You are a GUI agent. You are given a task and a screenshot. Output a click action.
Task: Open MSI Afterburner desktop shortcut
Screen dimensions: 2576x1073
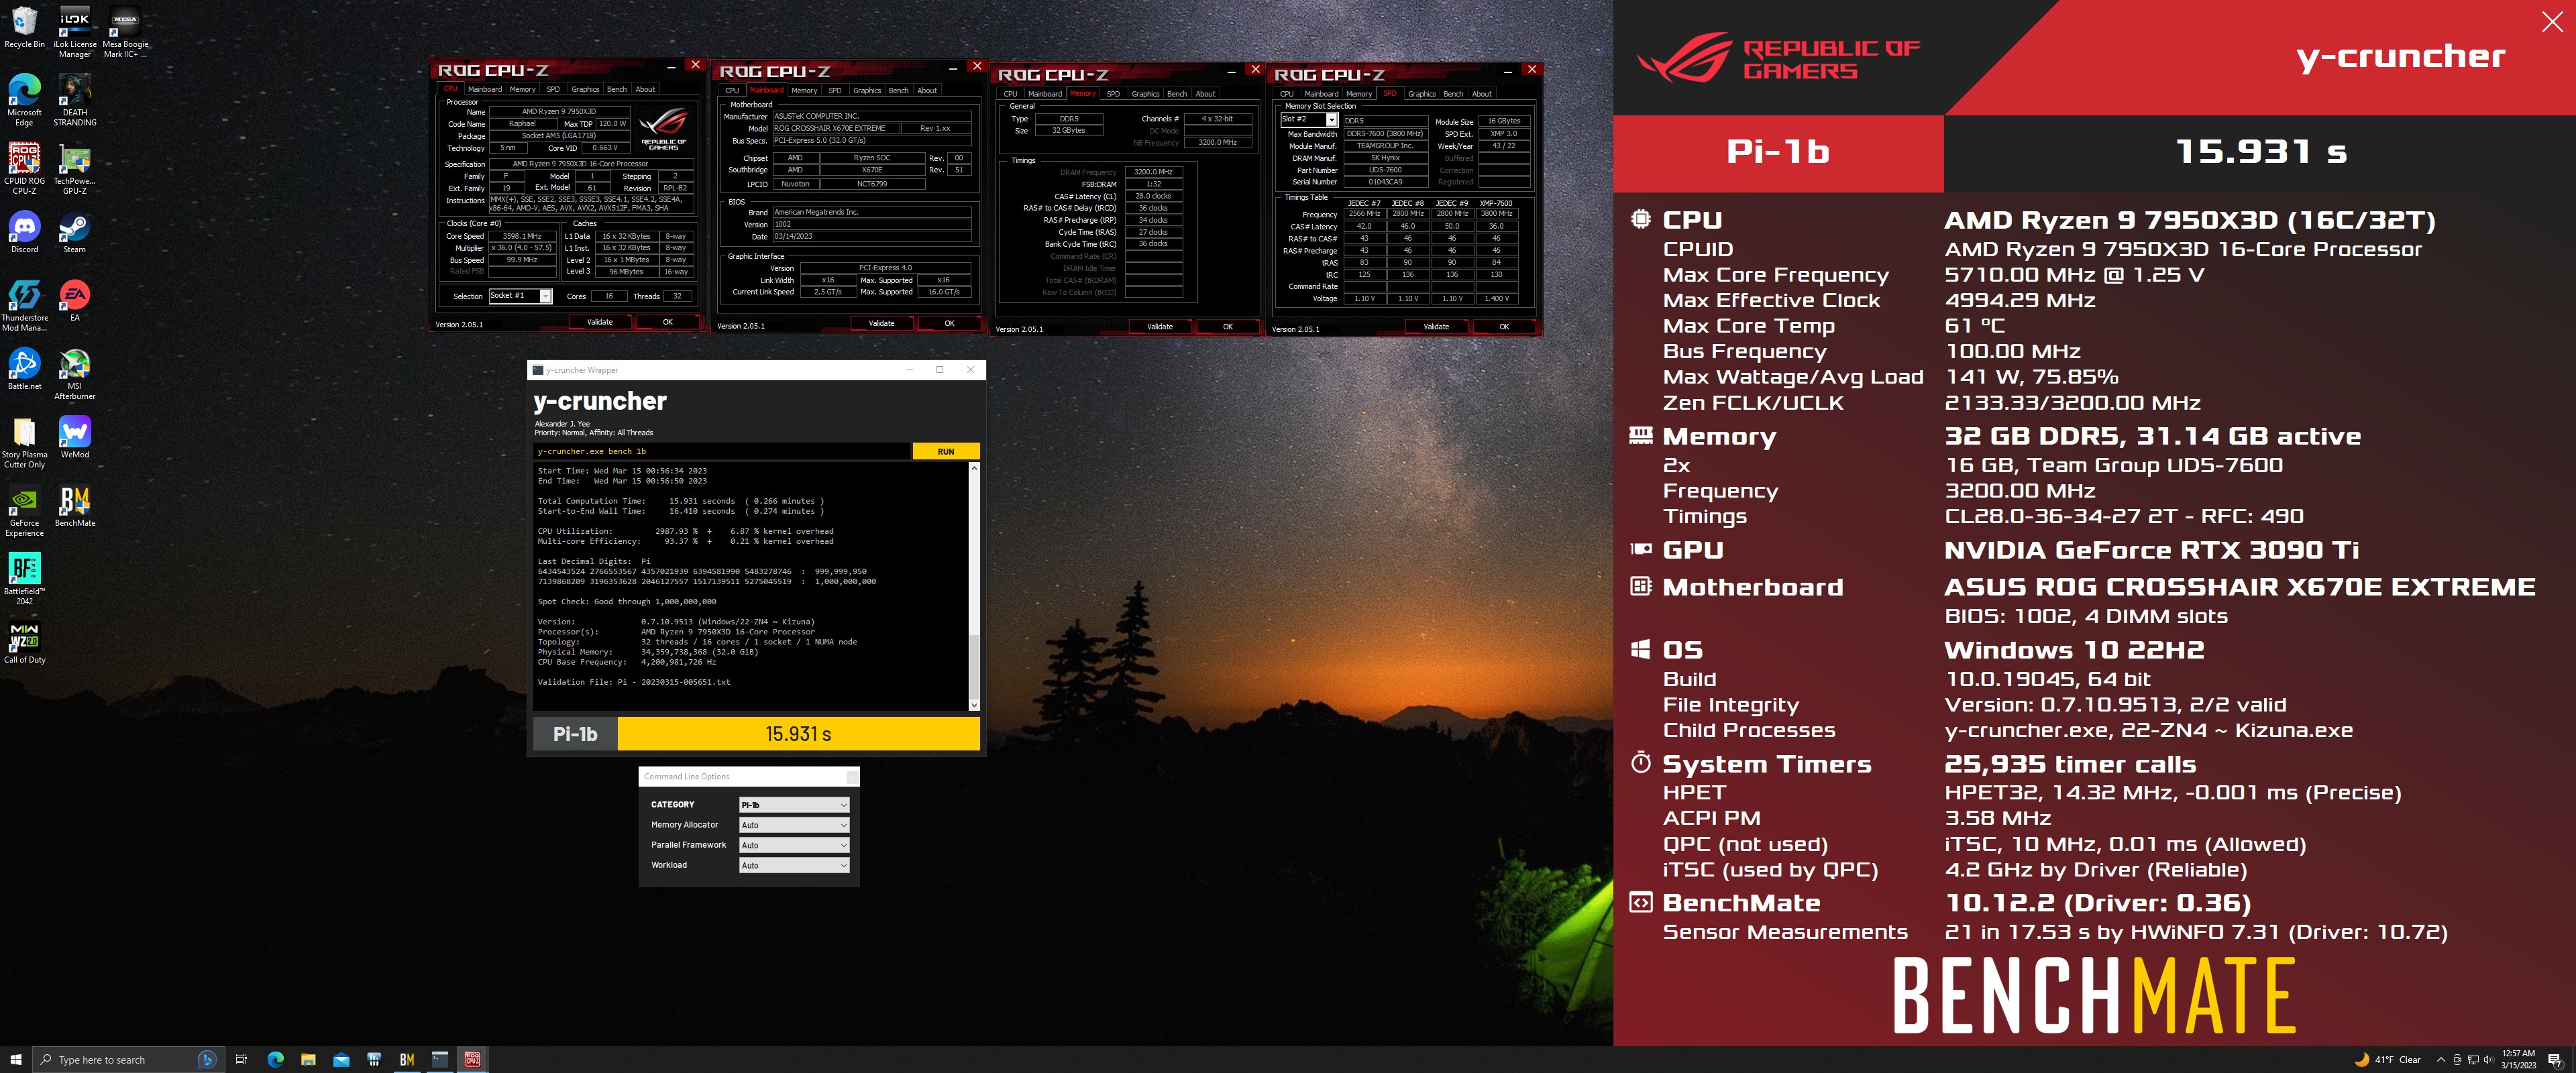pos(74,373)
